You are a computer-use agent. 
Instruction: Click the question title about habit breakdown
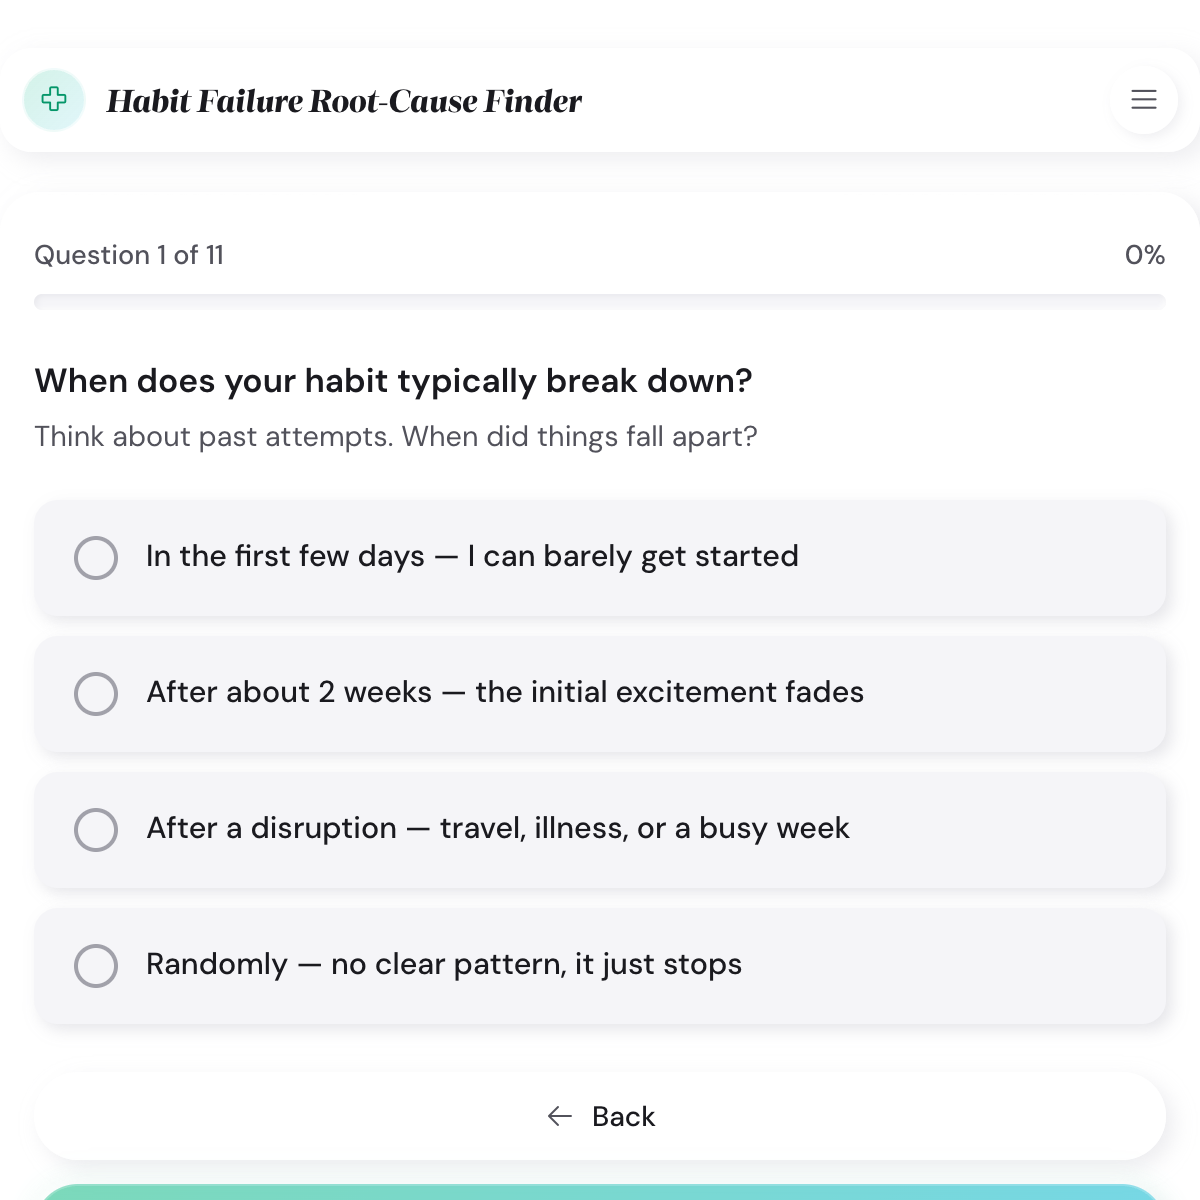coord(394,381)
